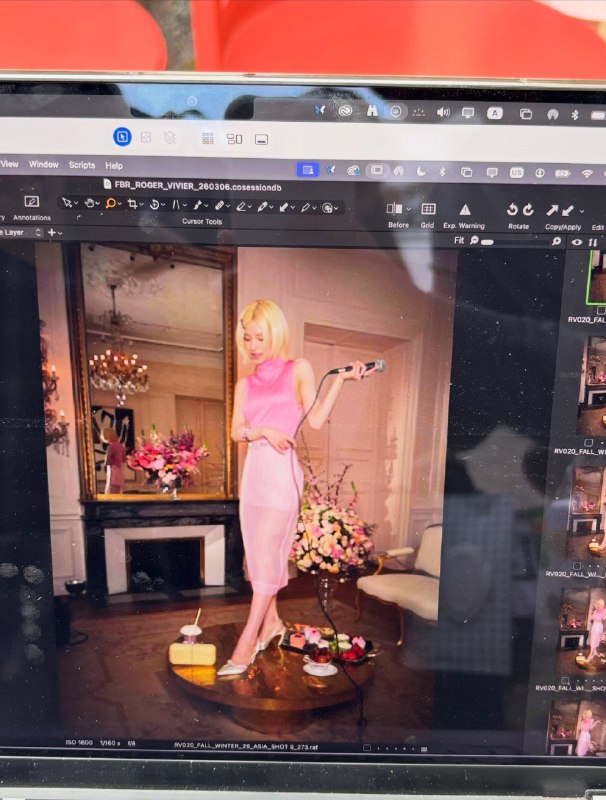Image resolution: width=606 pixels, height=800 pixels.
Task: Toggle the Exp. Warning triangle
Action: (465, 209)
